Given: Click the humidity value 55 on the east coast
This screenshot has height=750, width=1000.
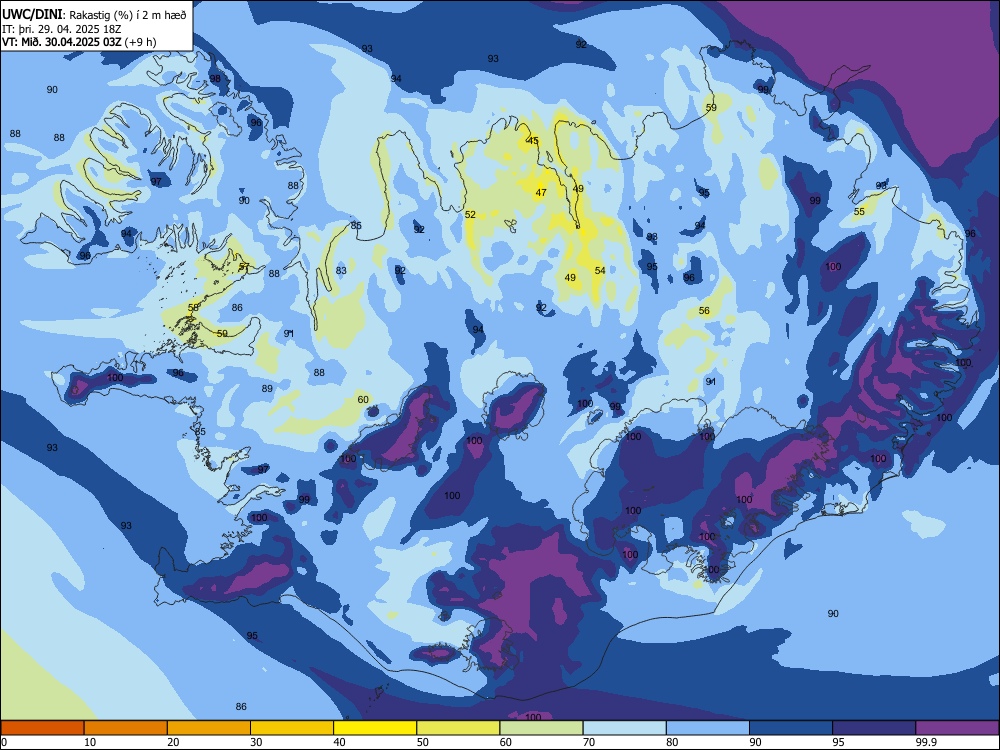Looking at the screenshot, I should (859, 212).
